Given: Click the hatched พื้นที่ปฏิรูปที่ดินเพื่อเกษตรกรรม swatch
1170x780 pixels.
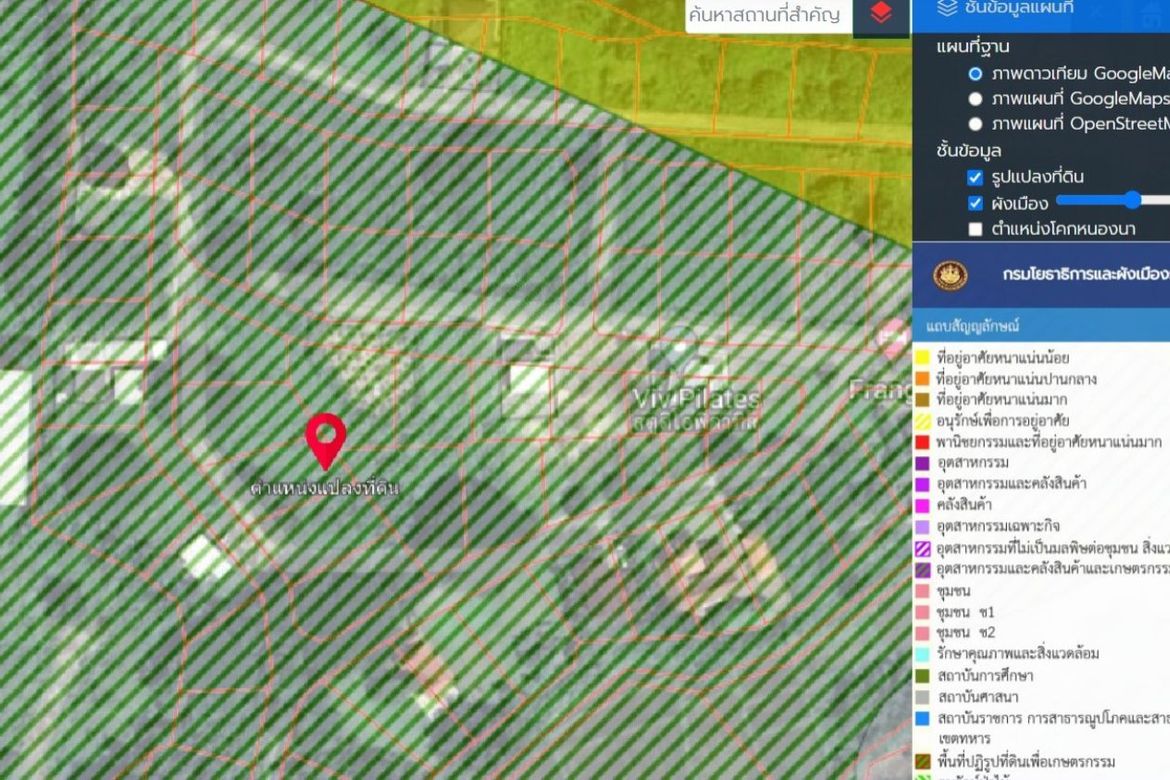Looking at the screenshot, I should [923, 761].
